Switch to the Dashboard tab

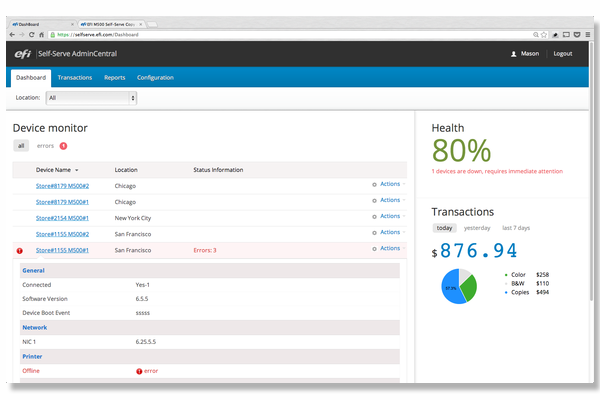31,78
